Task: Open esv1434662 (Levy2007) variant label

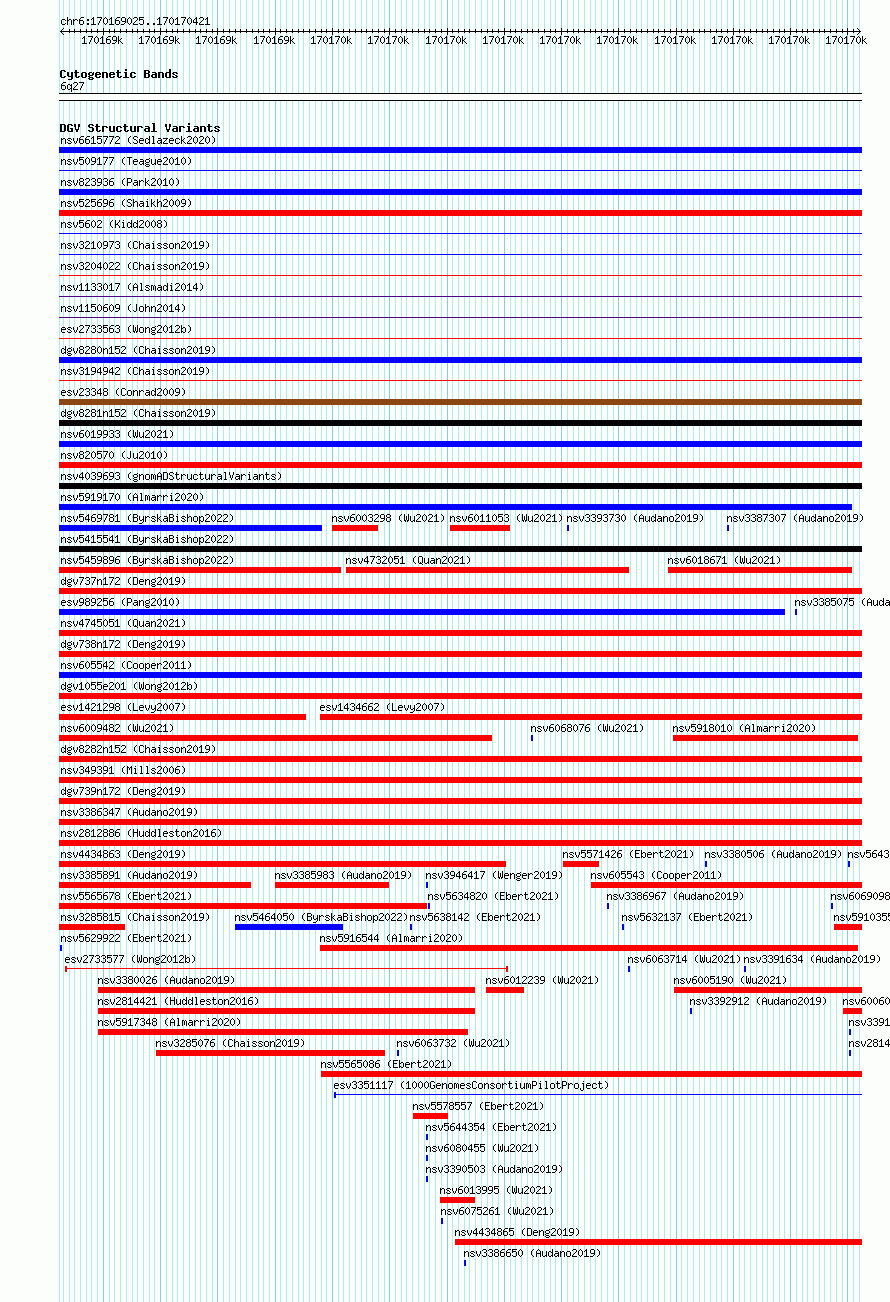Action: [x=382, y=707]
